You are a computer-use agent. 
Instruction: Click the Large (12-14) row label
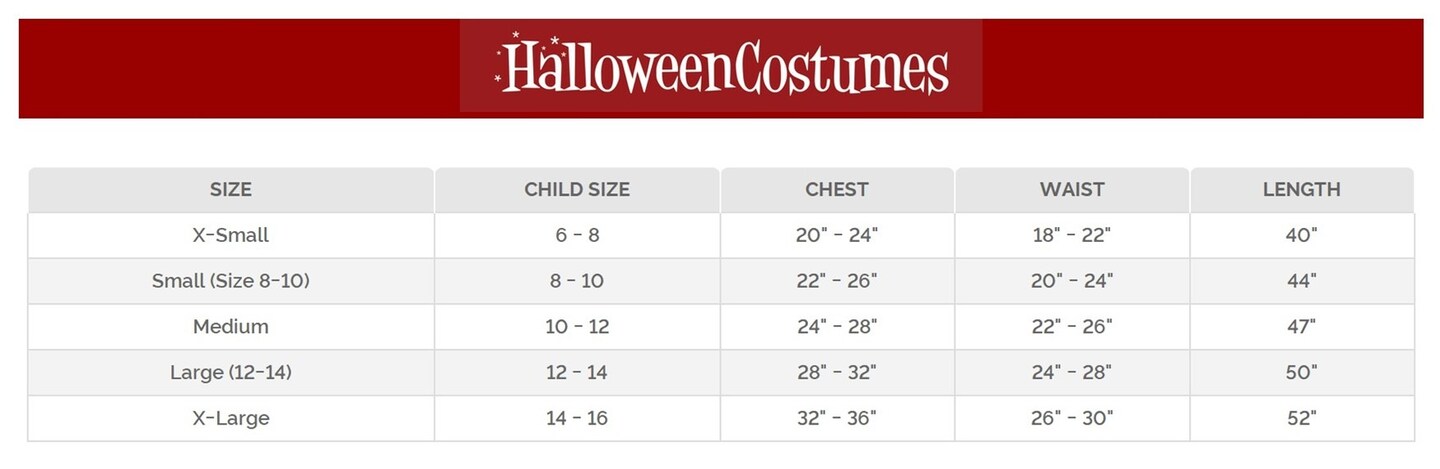pos(231,373)
